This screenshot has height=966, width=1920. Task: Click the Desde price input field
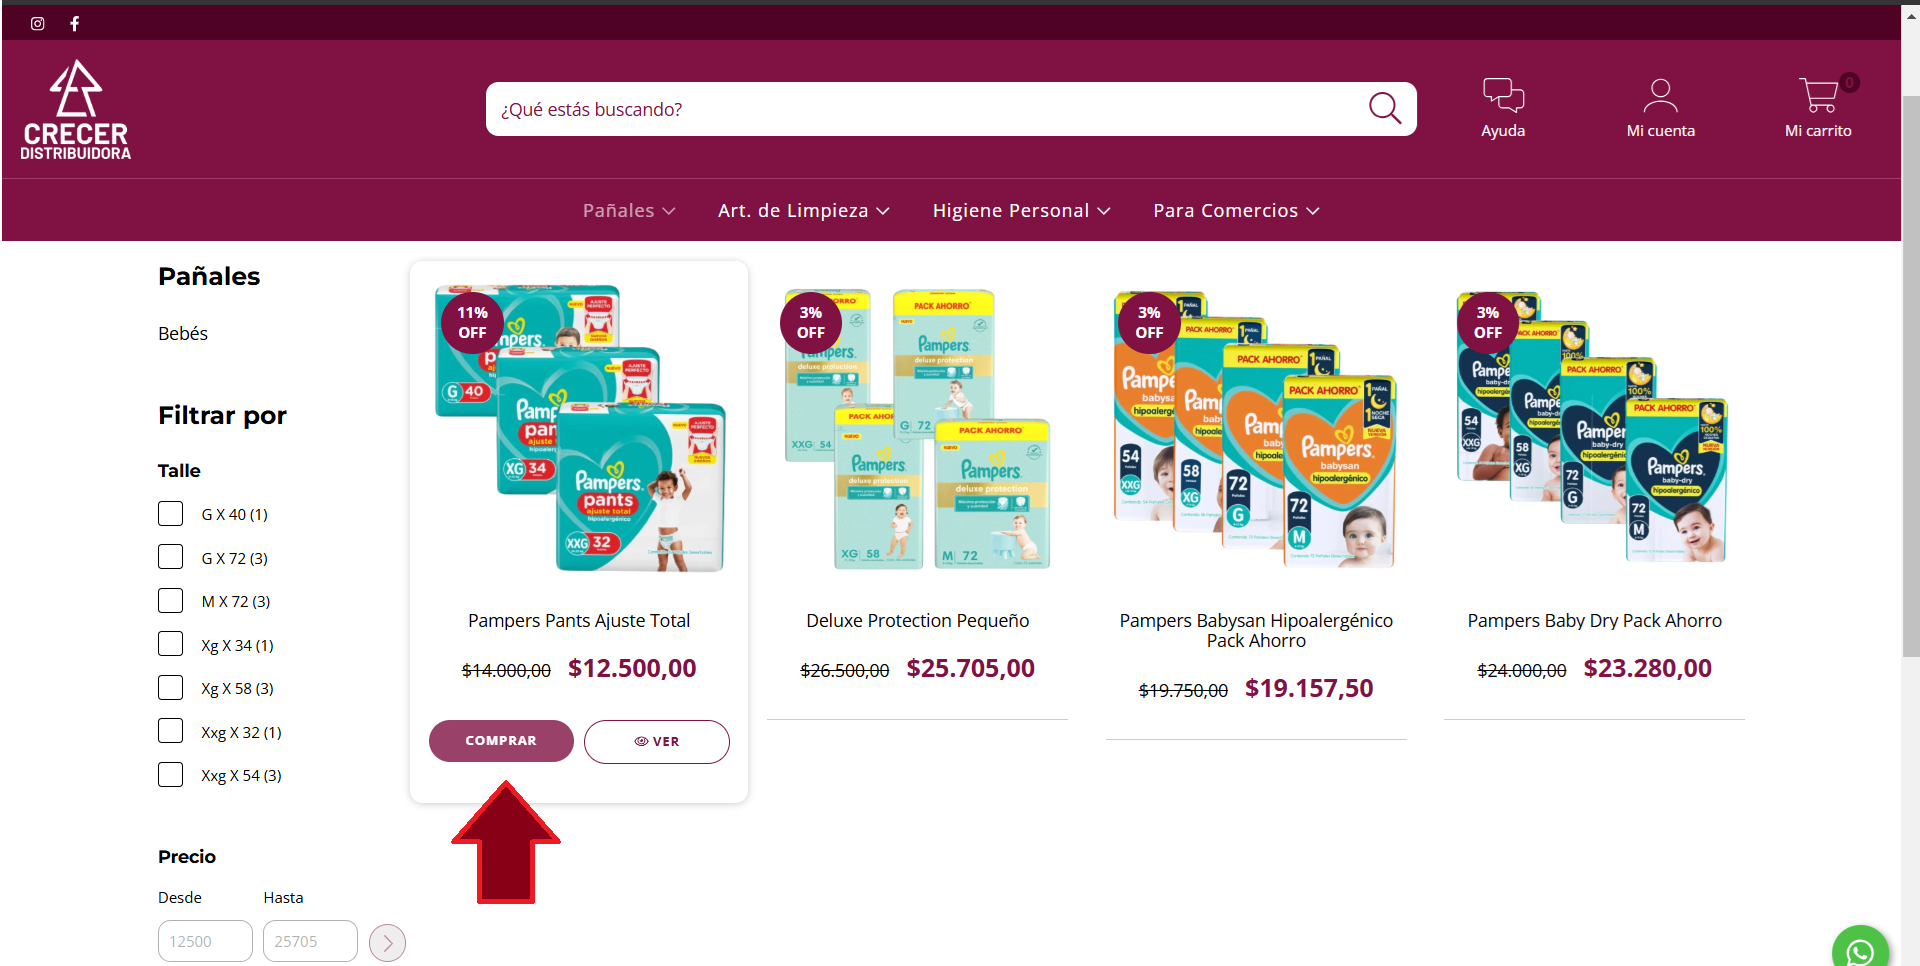[205, 941]
